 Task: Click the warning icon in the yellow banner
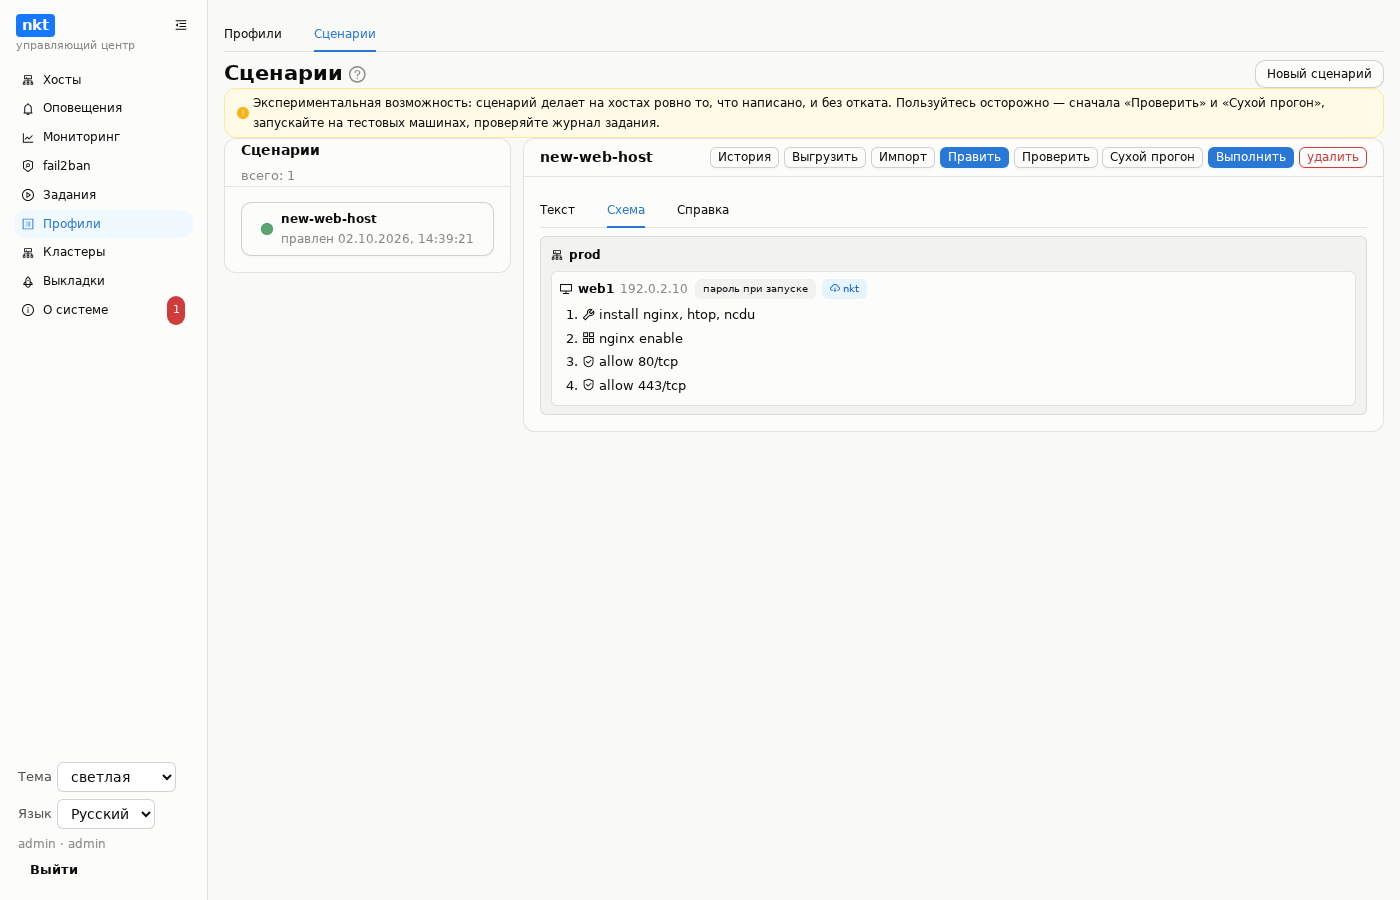click(243, 113)
